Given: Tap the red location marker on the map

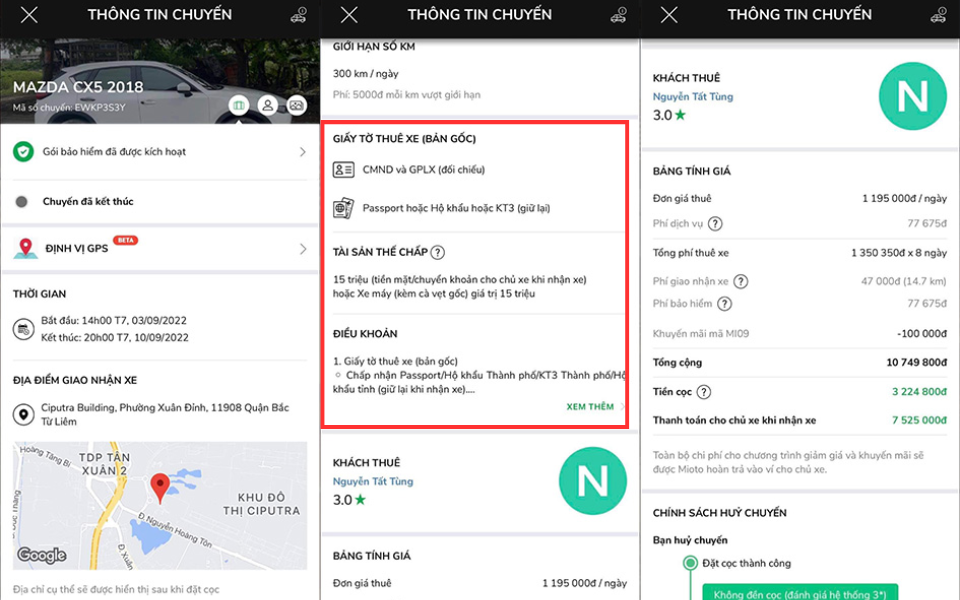Looking at the screenshot, I should [x=160, y=488].
